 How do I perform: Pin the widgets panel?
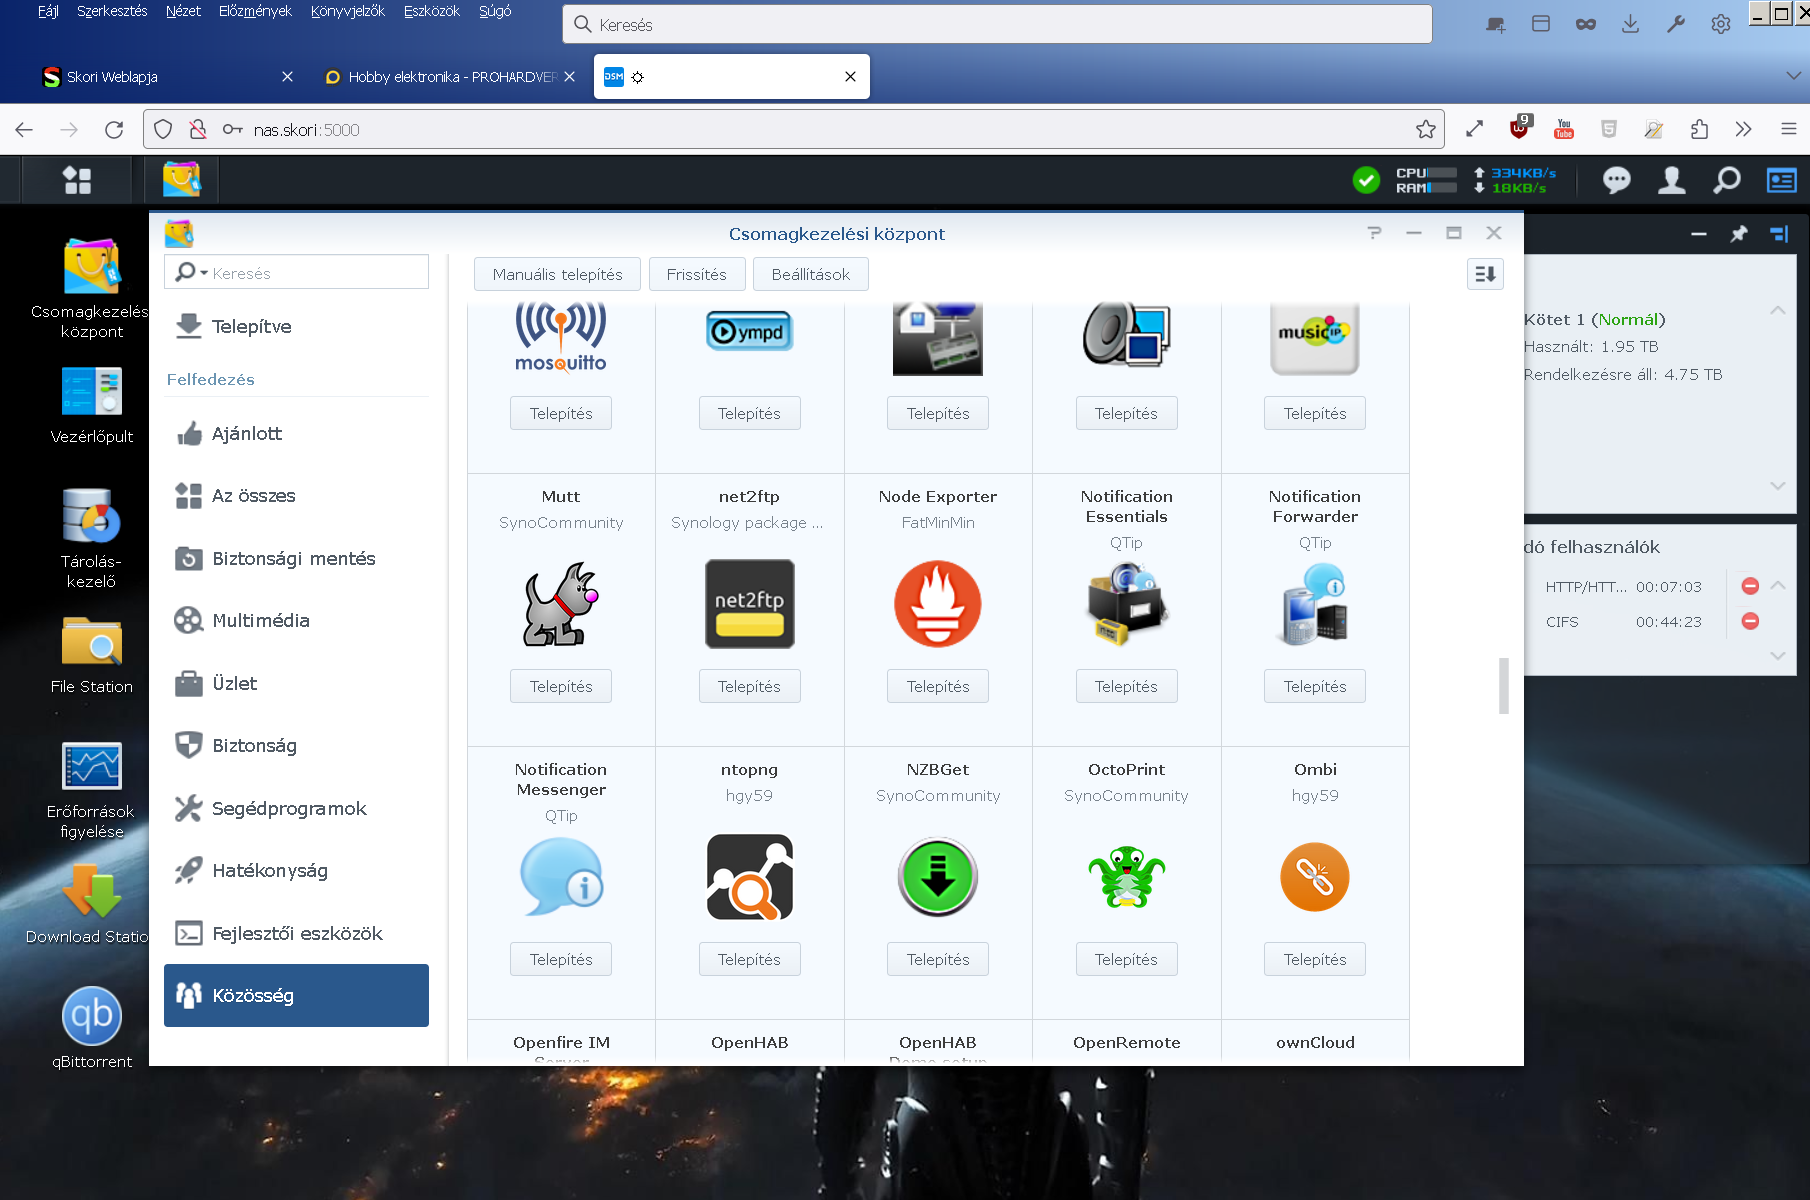(x=1739, y=234)
